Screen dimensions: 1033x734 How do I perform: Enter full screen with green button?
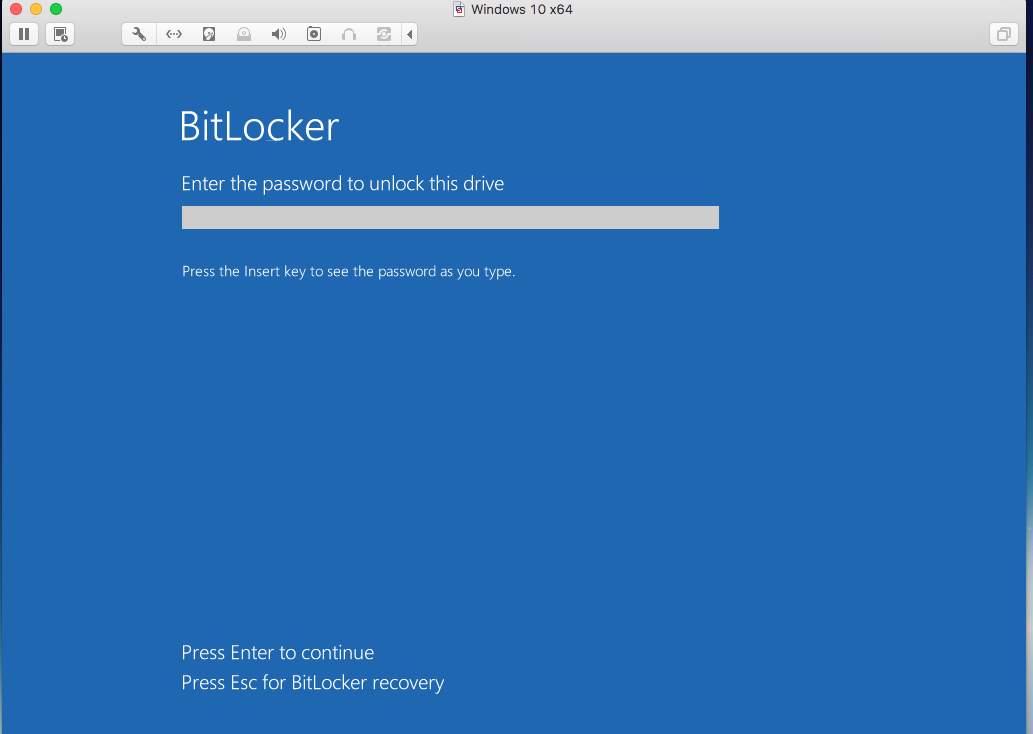tap(56, 9)
